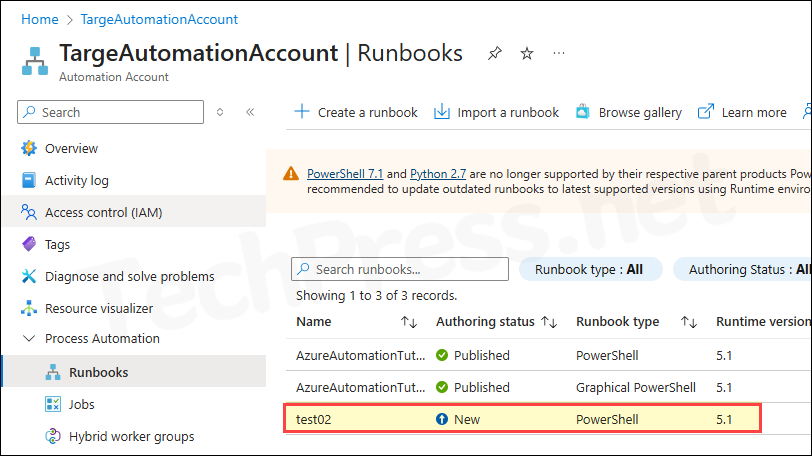
Task: Sort by Authoring status column arrows
Action: click(x=549, y=322)
